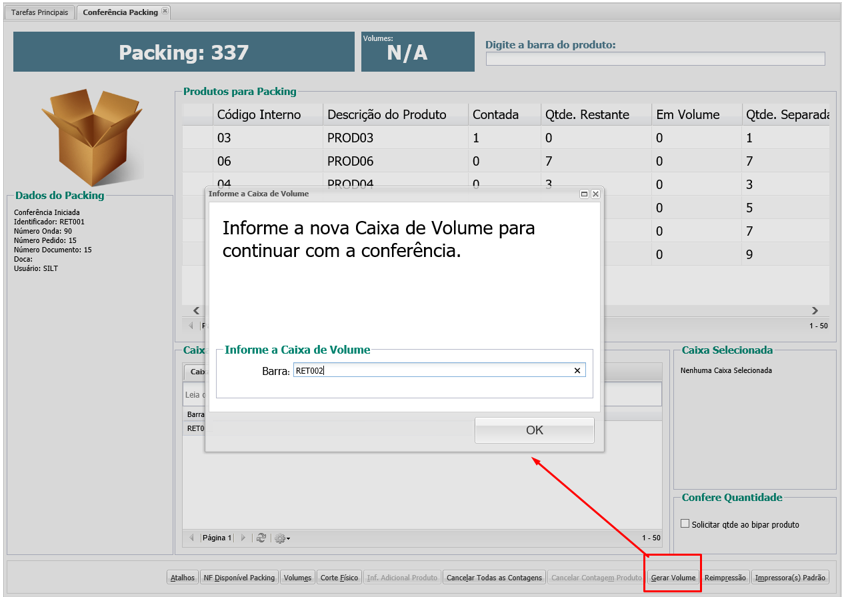Select the PROD03 product row
This screenshot has height=602, width=843.
(x=506, y=138)
